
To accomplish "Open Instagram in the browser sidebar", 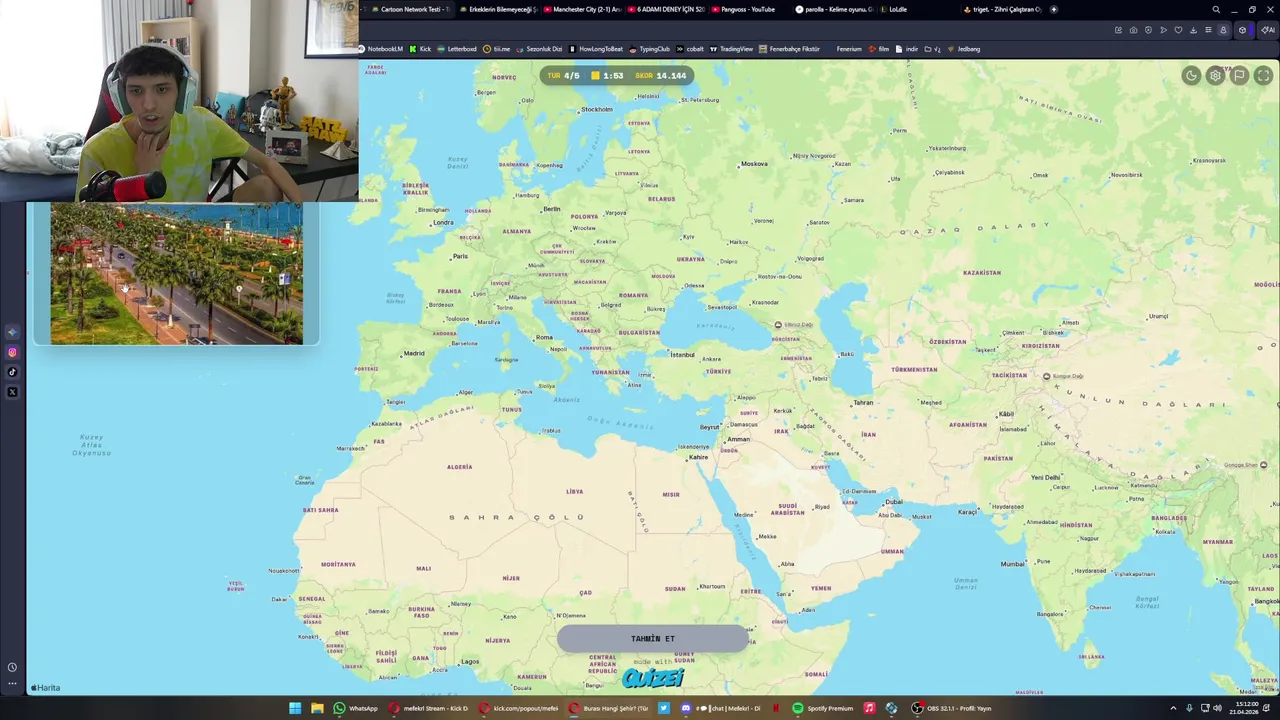I will coord(12,352).
